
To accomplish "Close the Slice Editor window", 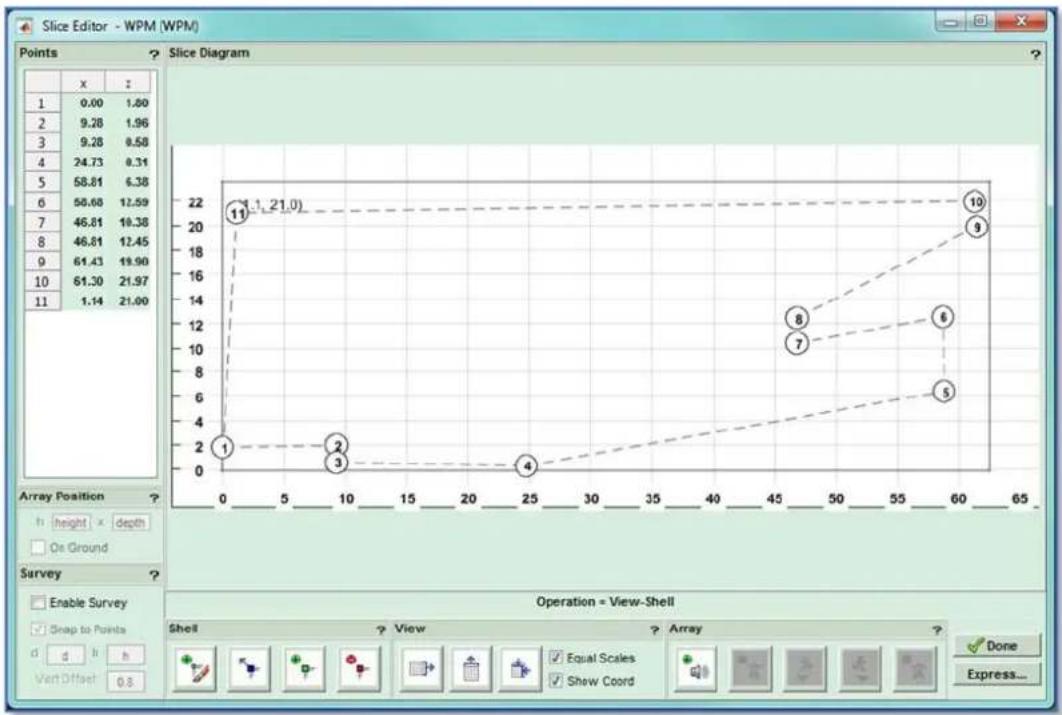I will pos(1021,22).
